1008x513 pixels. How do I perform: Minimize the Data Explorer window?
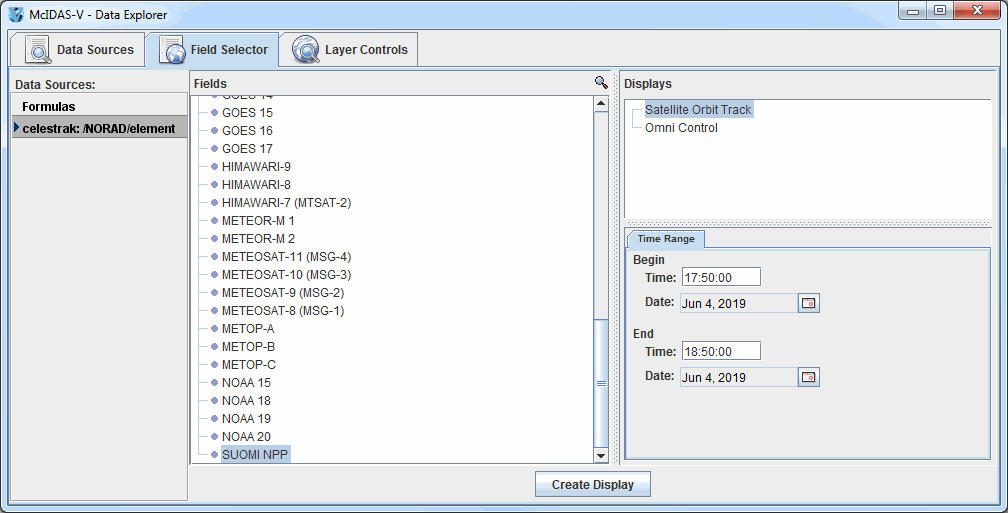pyautogui.click(x=913, y=10)
